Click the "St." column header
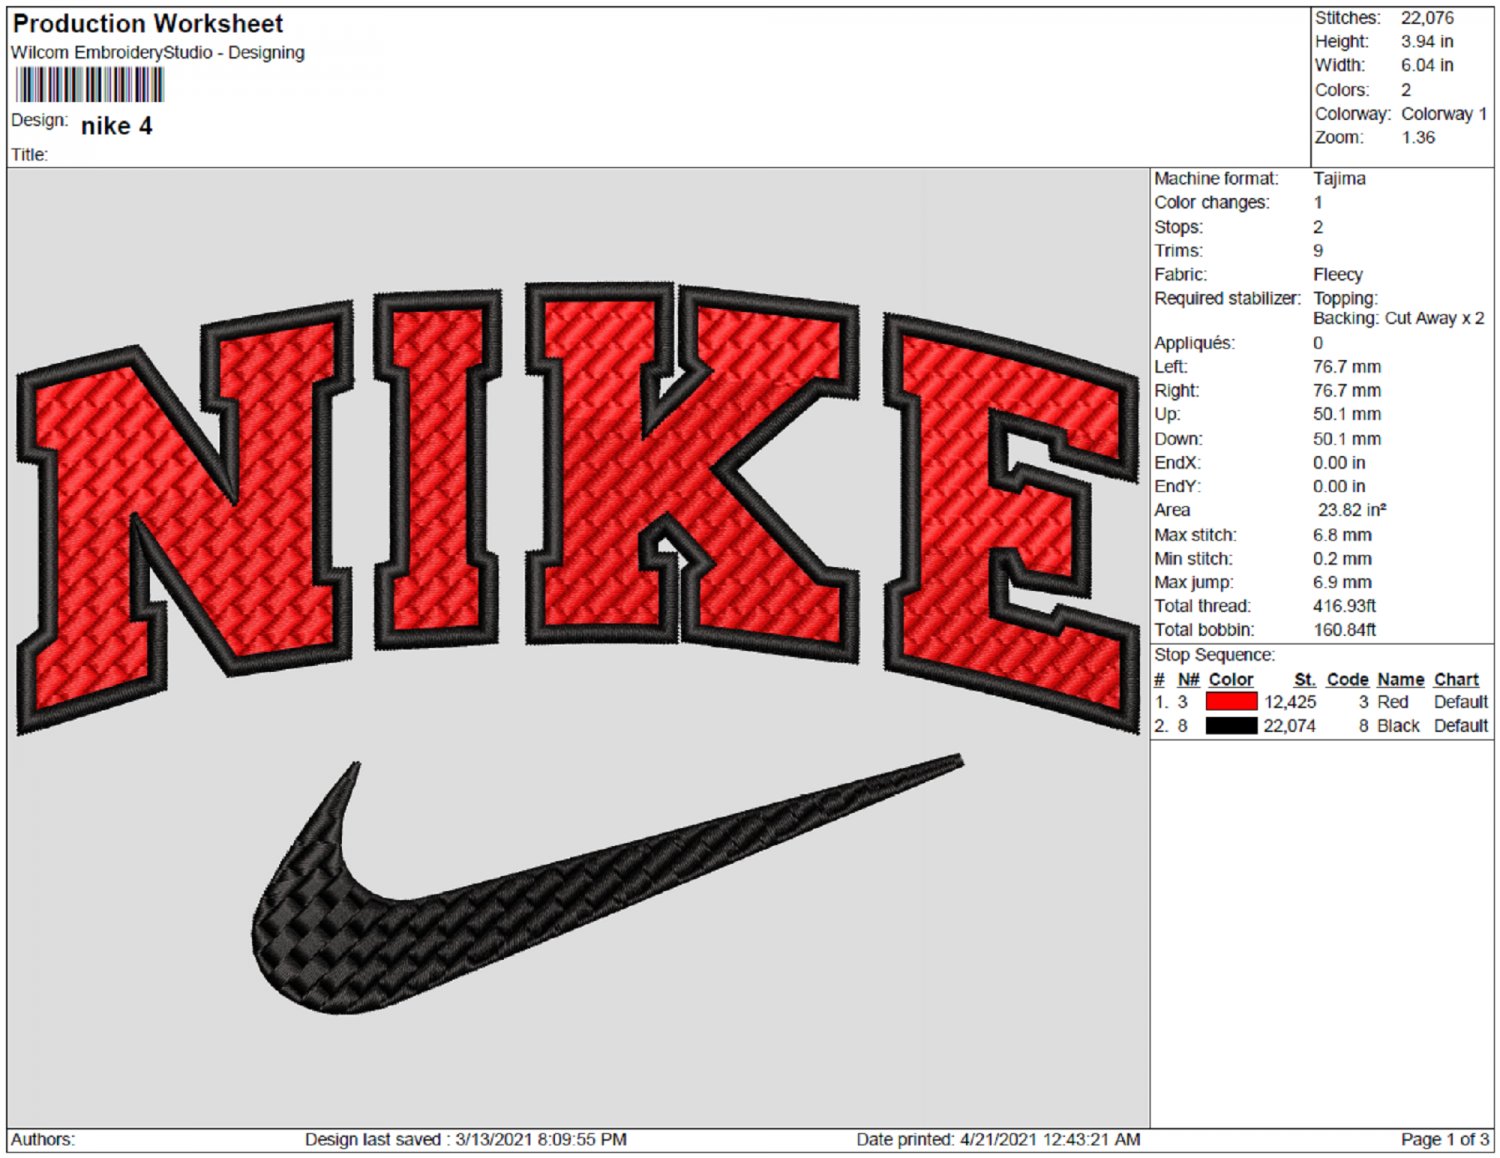This screenshot has height=1158, width=1500. tap(1305, 680)
